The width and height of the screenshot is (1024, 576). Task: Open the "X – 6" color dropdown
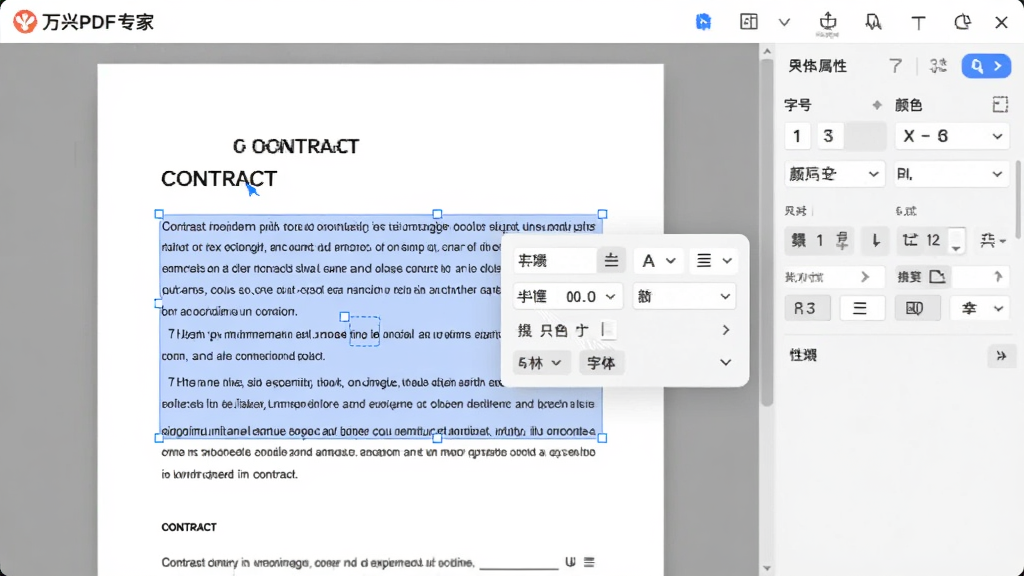coord(952,136)
